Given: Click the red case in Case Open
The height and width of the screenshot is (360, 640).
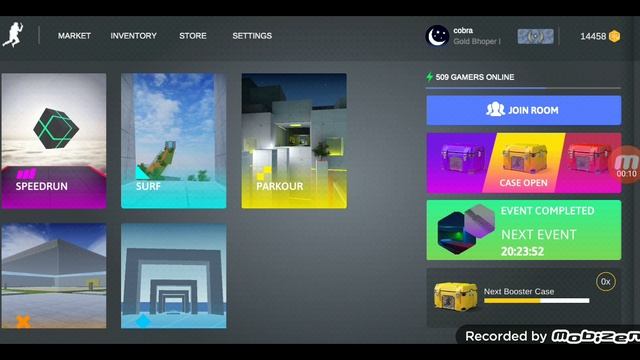Looking at the screenshot, I should tap(588, 159).
